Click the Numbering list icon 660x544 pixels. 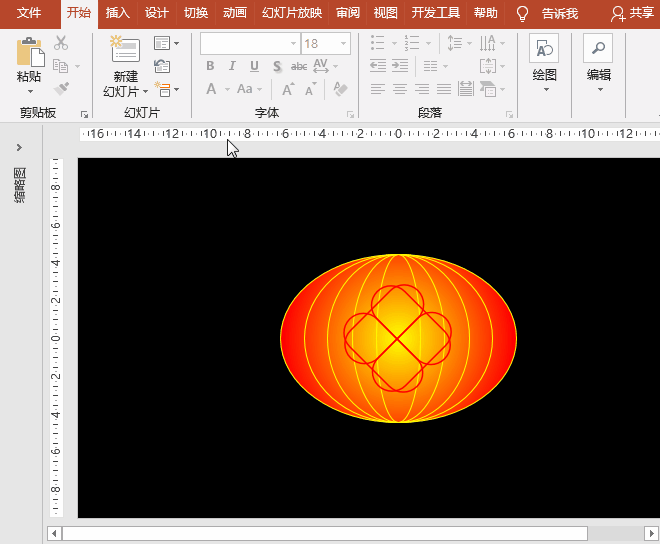click(412, 43)
